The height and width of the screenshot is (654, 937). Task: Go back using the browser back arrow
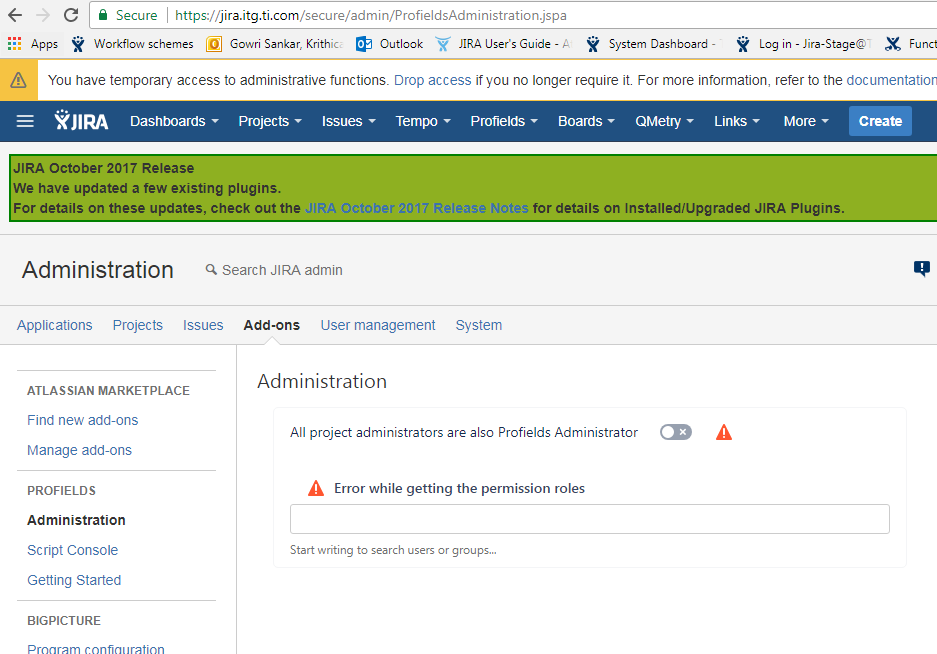point(15,15)
